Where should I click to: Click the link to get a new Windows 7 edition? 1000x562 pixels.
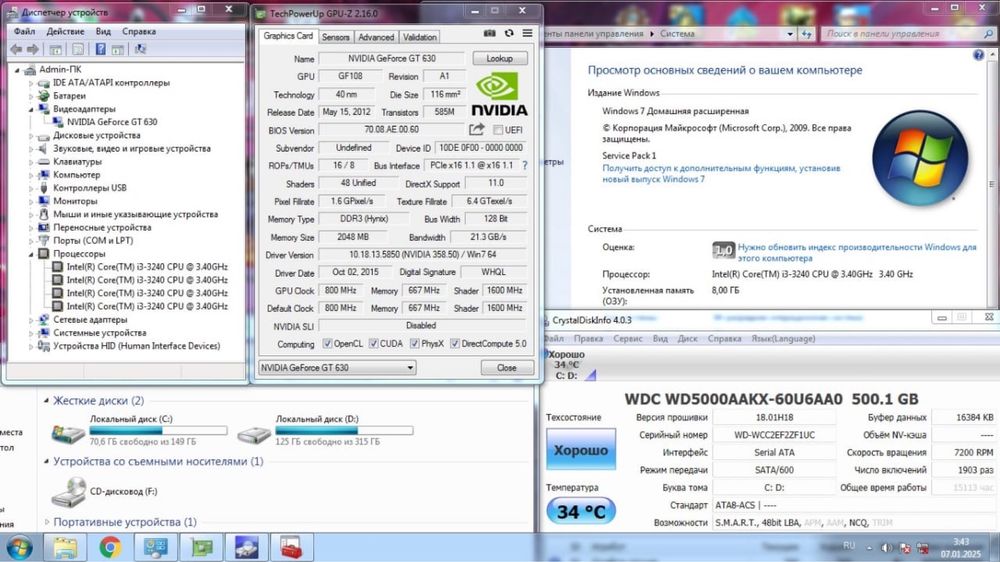(721, 174)
